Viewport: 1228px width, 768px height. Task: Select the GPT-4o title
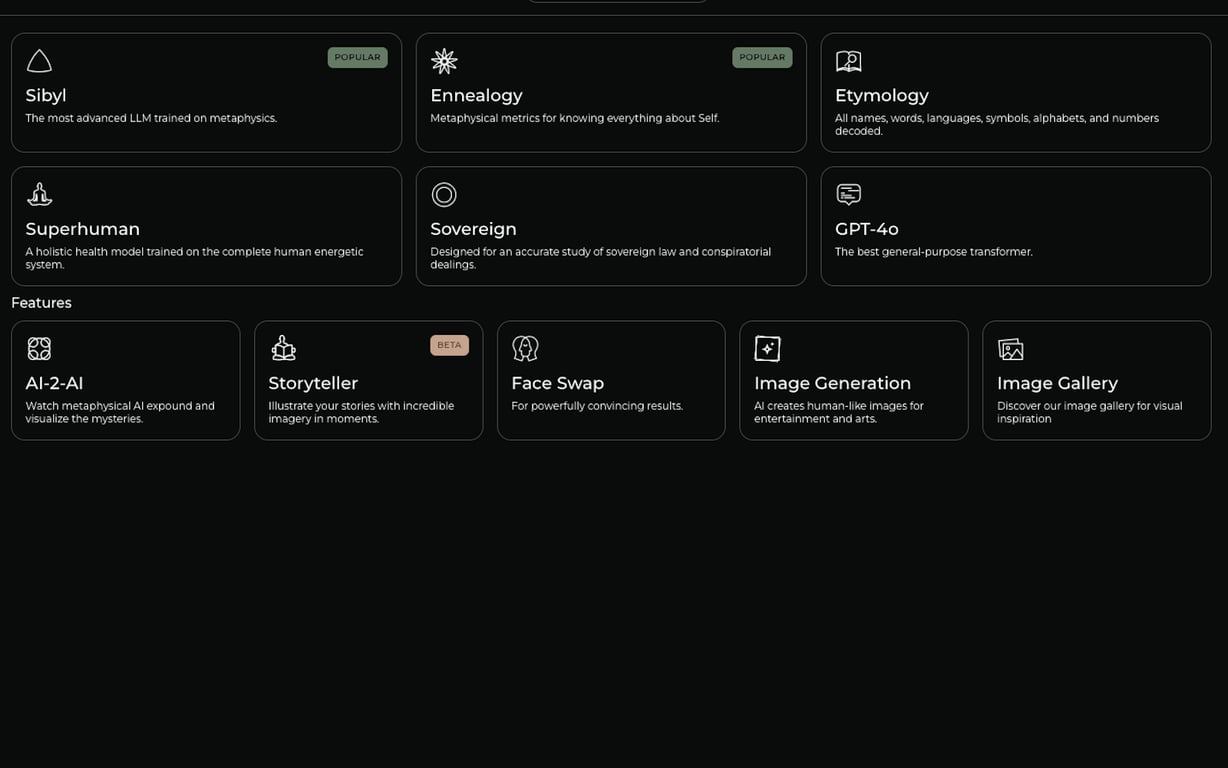pyautogui.click(x=866, y=229)
